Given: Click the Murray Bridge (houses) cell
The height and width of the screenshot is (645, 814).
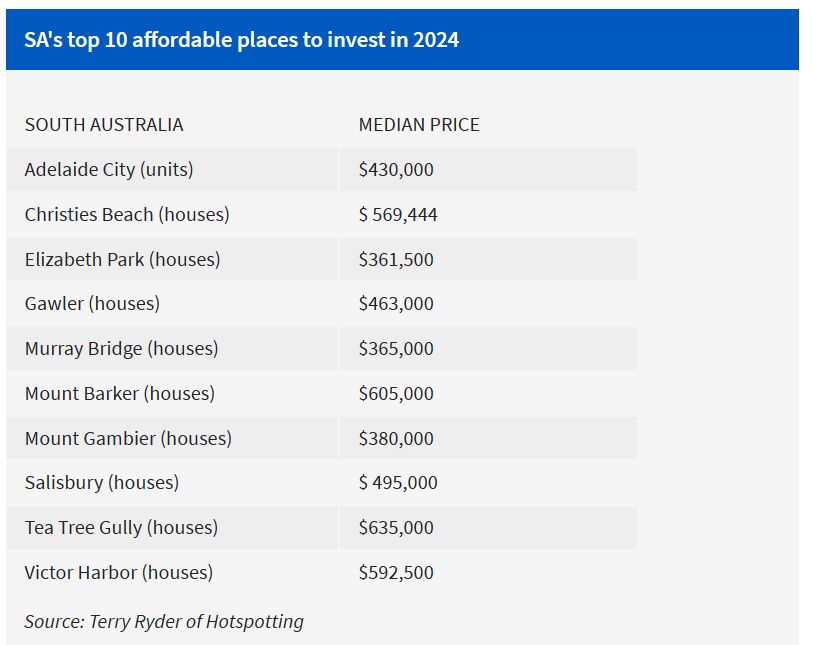Looking at the screenshot, I should tap(121, 349).
